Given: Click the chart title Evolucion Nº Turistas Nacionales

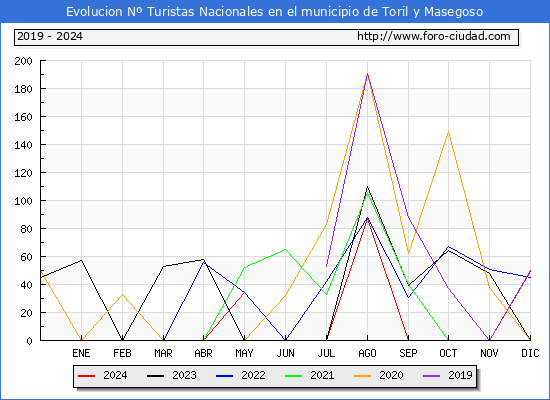Looking at the screenshot, I should [x=275, y=12].
